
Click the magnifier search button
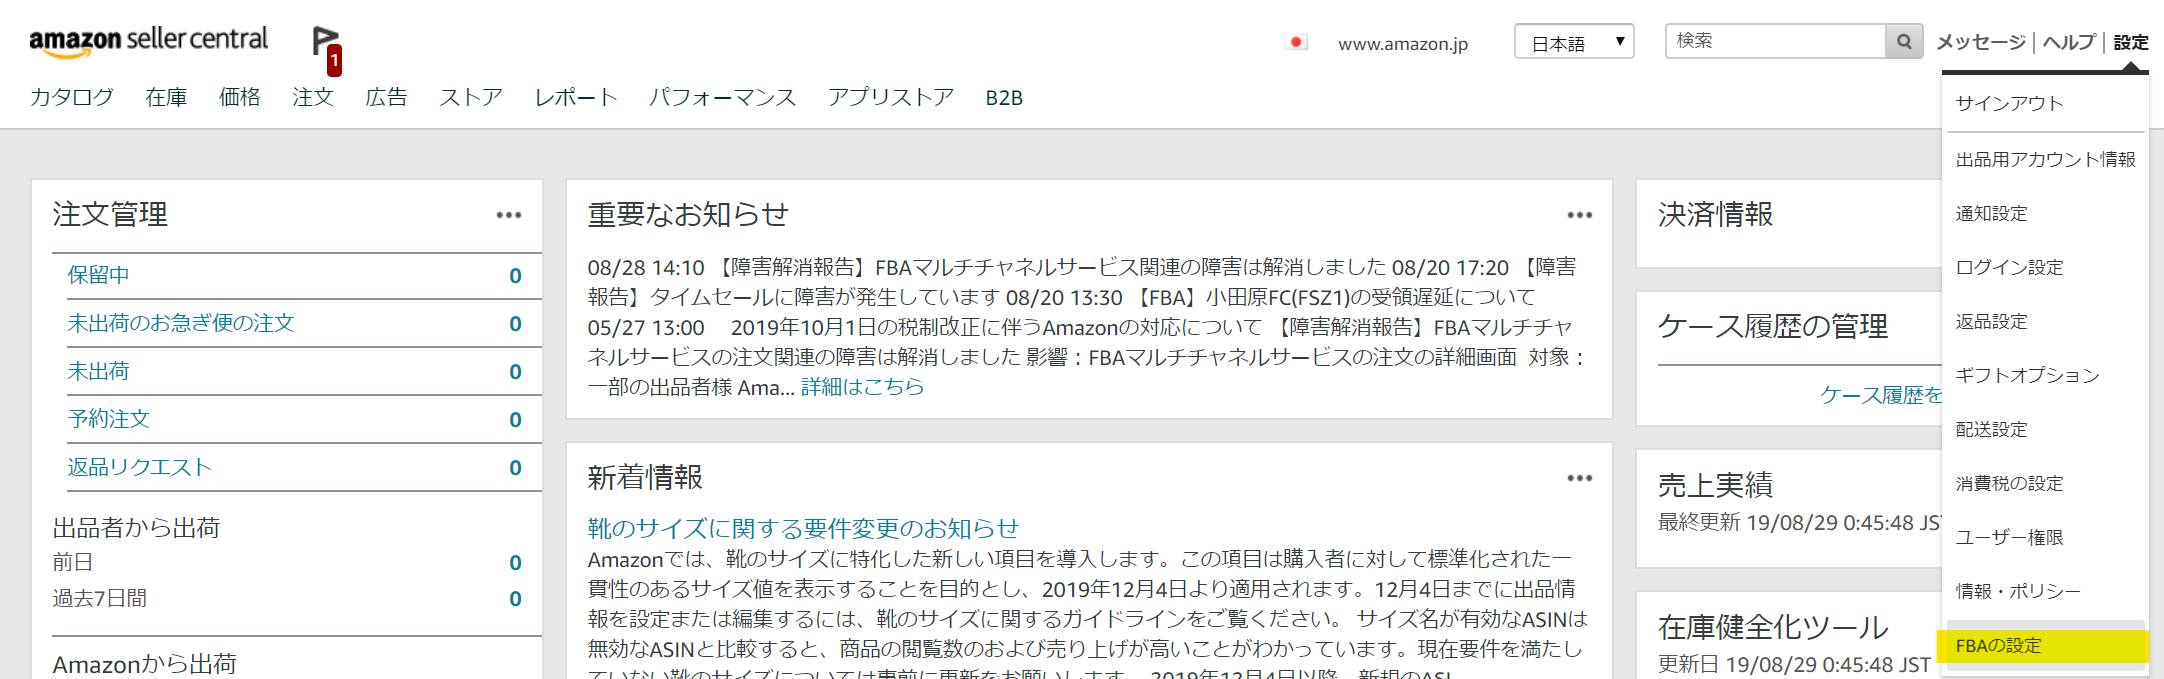pos(1904,41)
